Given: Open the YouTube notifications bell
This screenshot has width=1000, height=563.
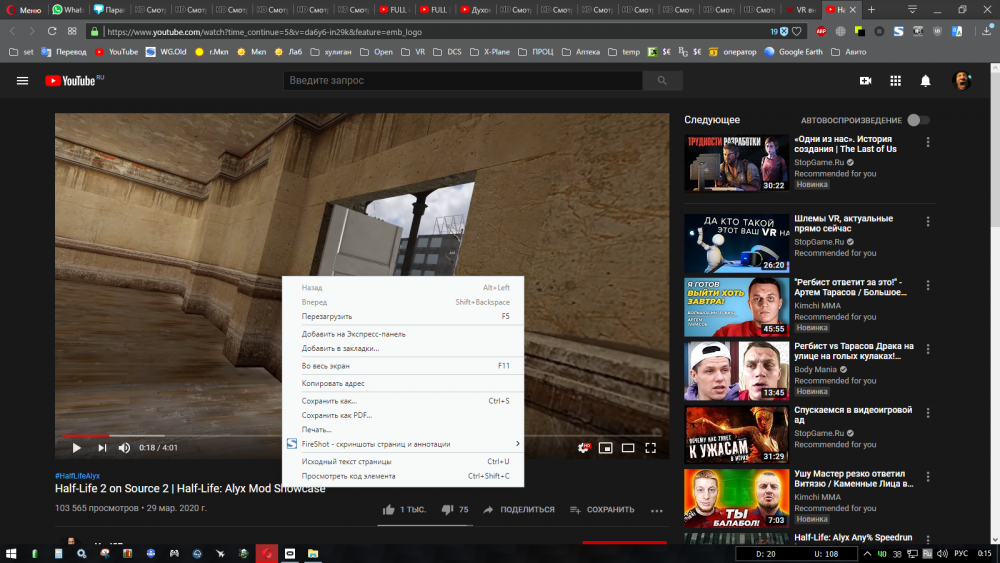Looking at the screenshot, I should coord(926,81).
